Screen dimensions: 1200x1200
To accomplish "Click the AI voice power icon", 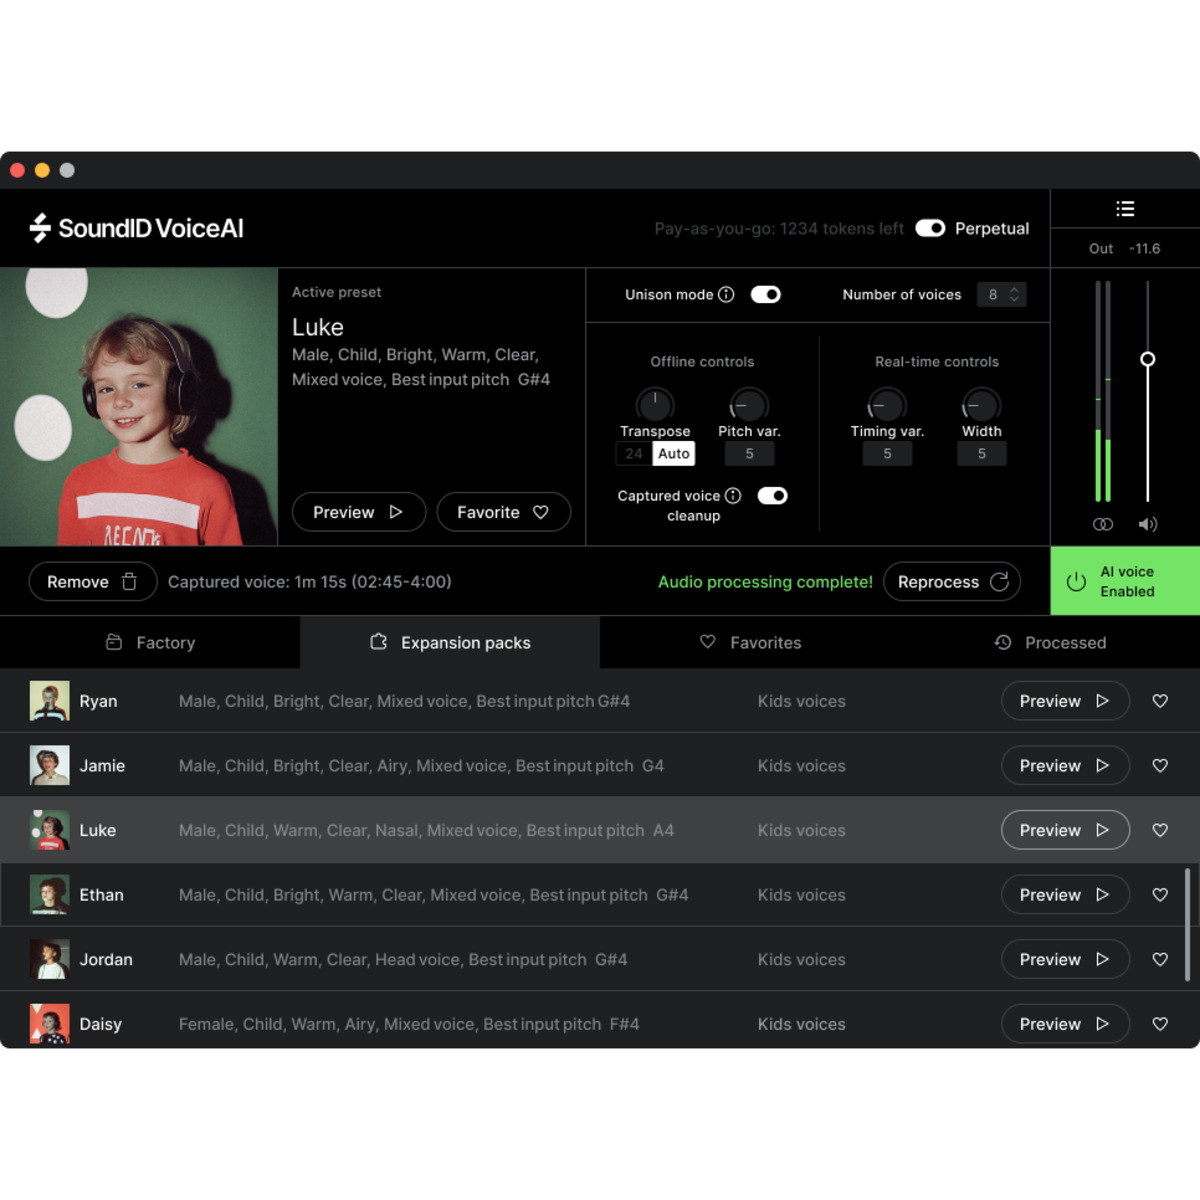I will point(1076,581).
